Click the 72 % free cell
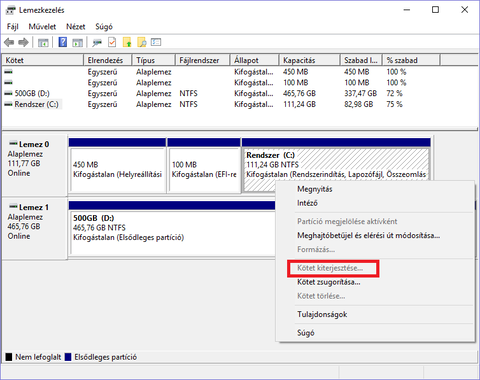Viewport: 480px width, 380px height. [394, 94]
